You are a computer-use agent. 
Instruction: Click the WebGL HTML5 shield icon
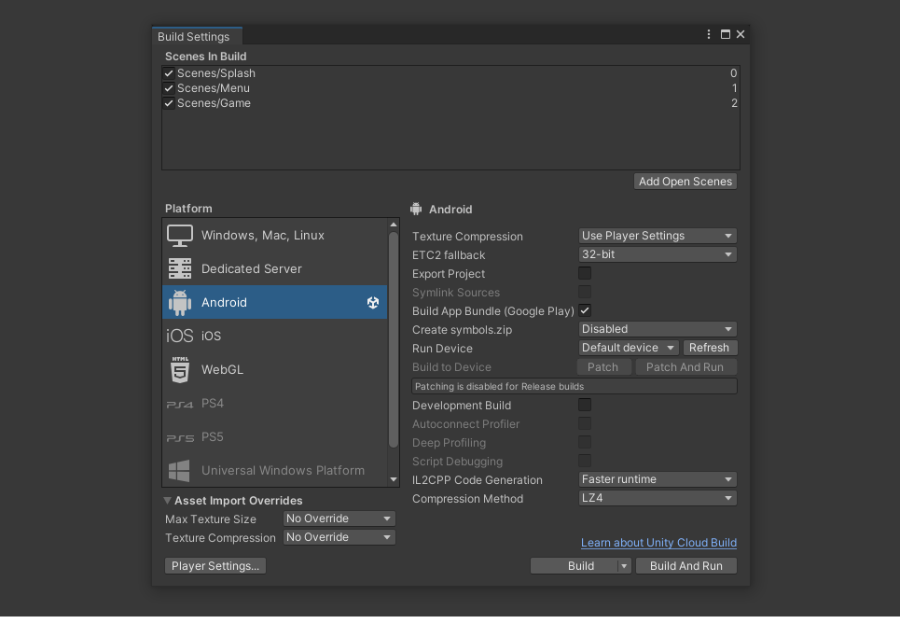pyautogui.click(x=180, y=369)
